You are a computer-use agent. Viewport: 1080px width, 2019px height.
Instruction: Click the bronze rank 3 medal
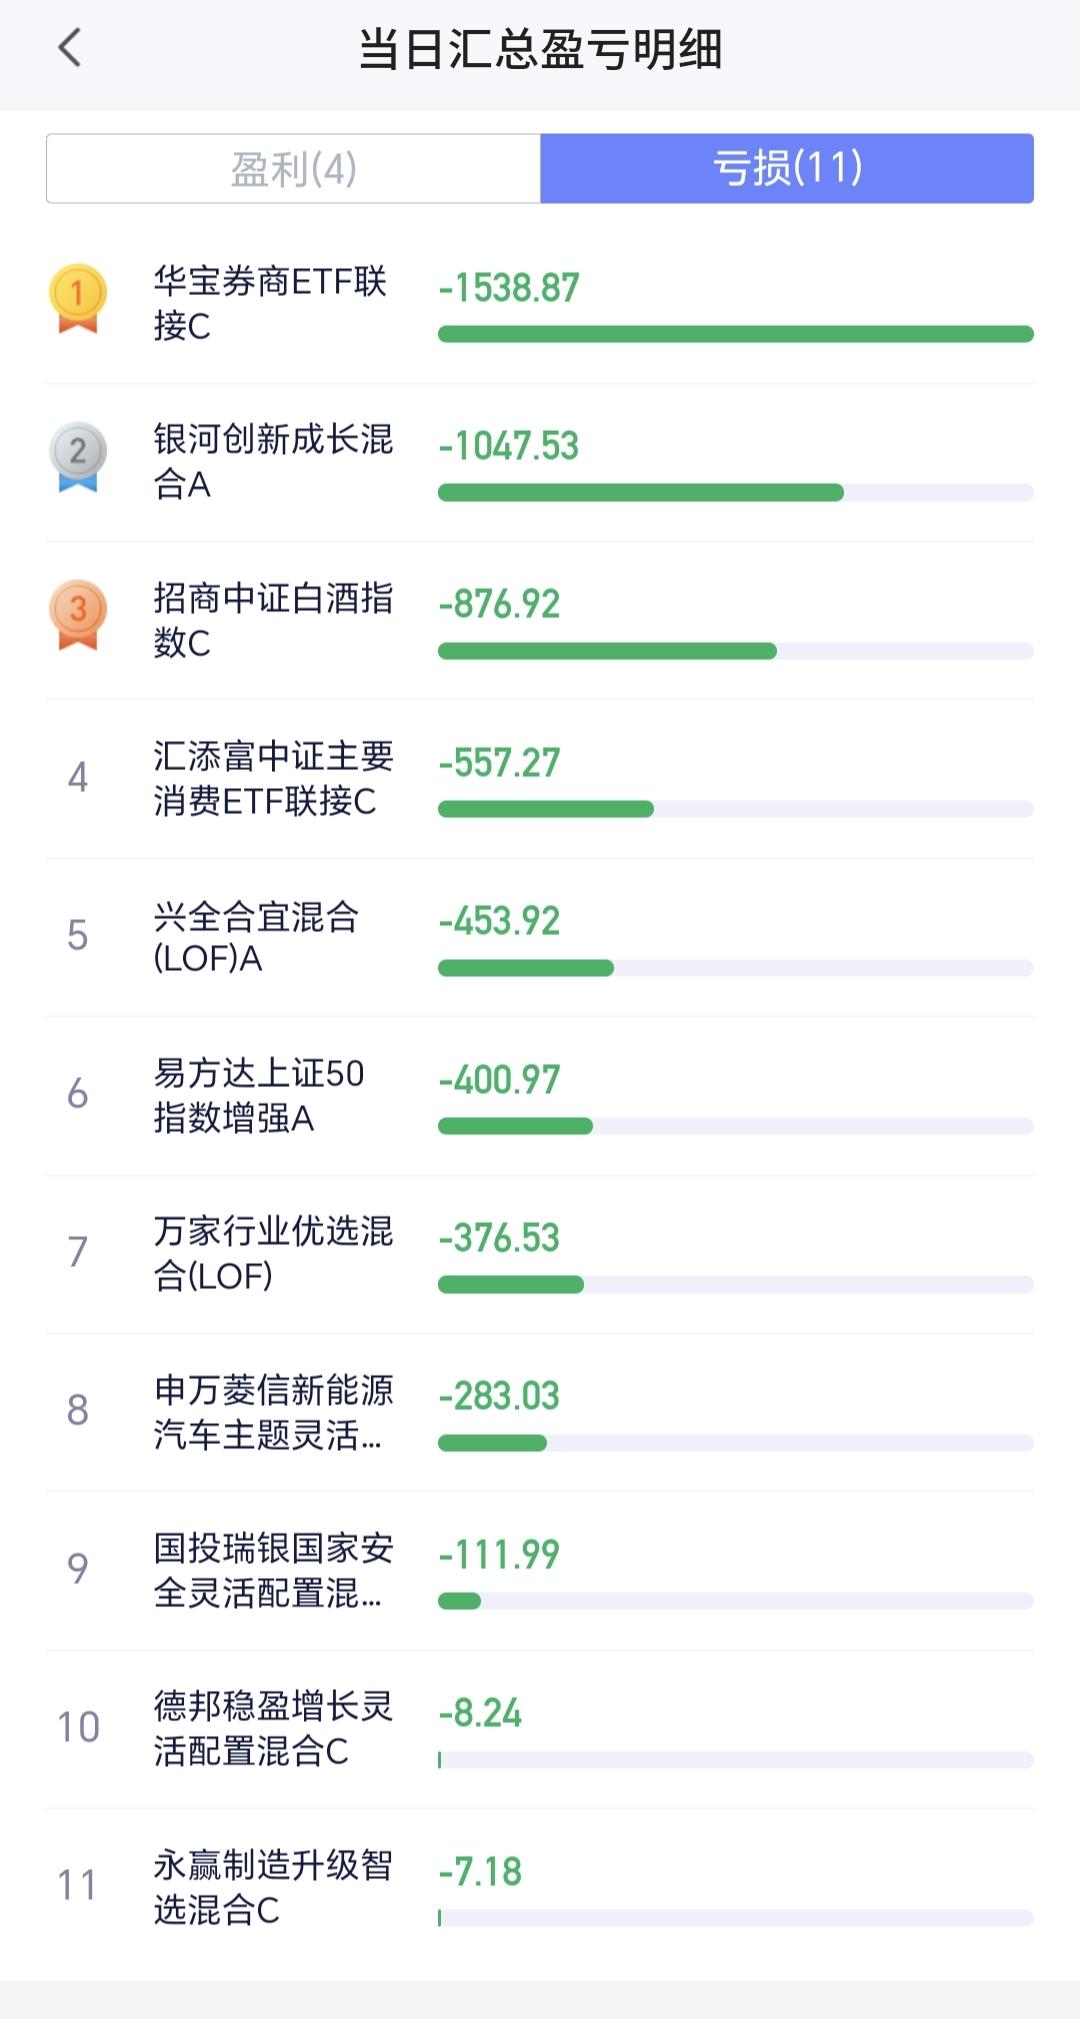point(78,614)
